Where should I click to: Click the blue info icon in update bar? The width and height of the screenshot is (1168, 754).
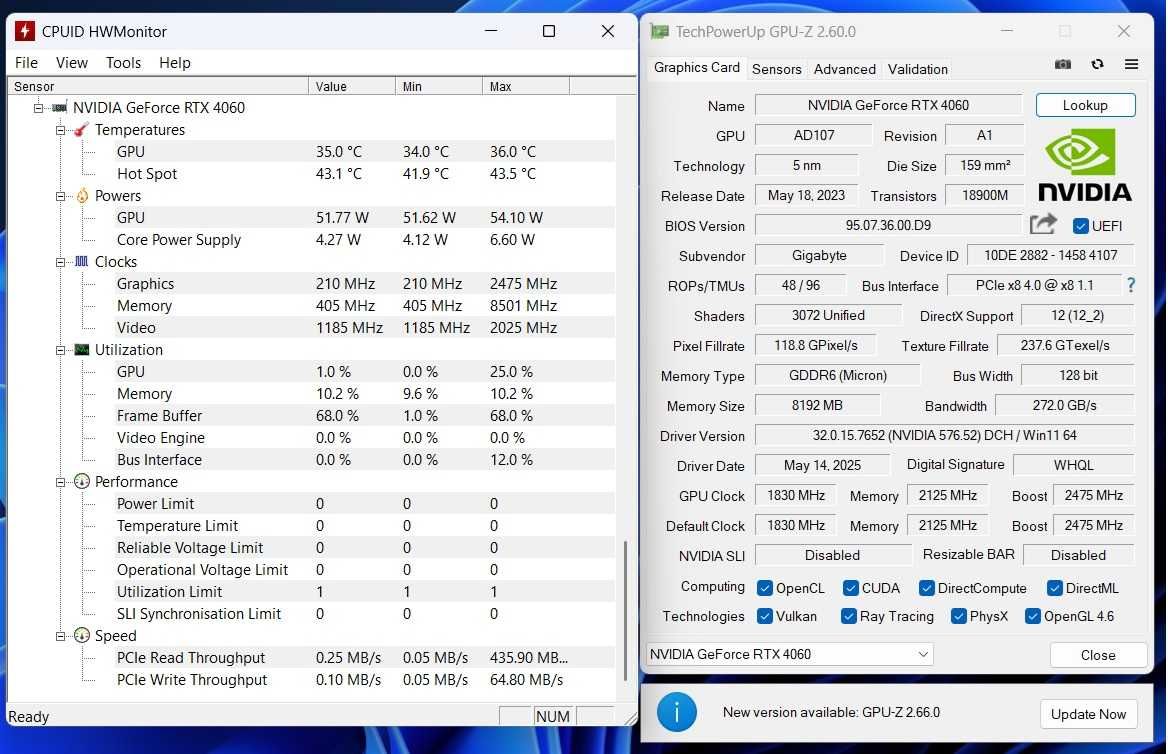pos(676,712)
